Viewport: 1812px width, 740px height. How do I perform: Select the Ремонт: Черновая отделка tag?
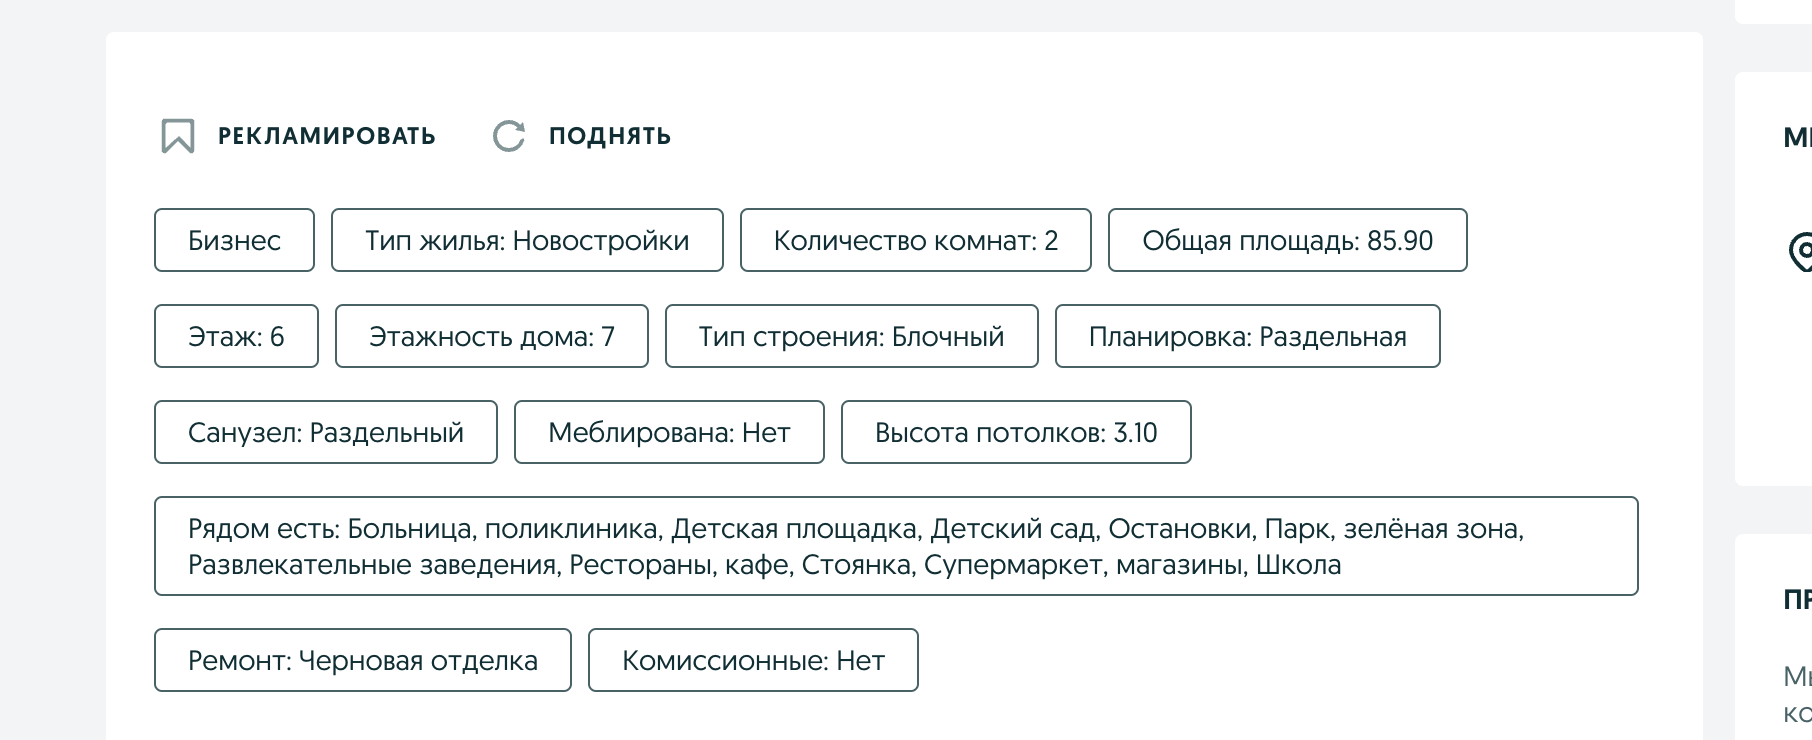tap(362, 660)
